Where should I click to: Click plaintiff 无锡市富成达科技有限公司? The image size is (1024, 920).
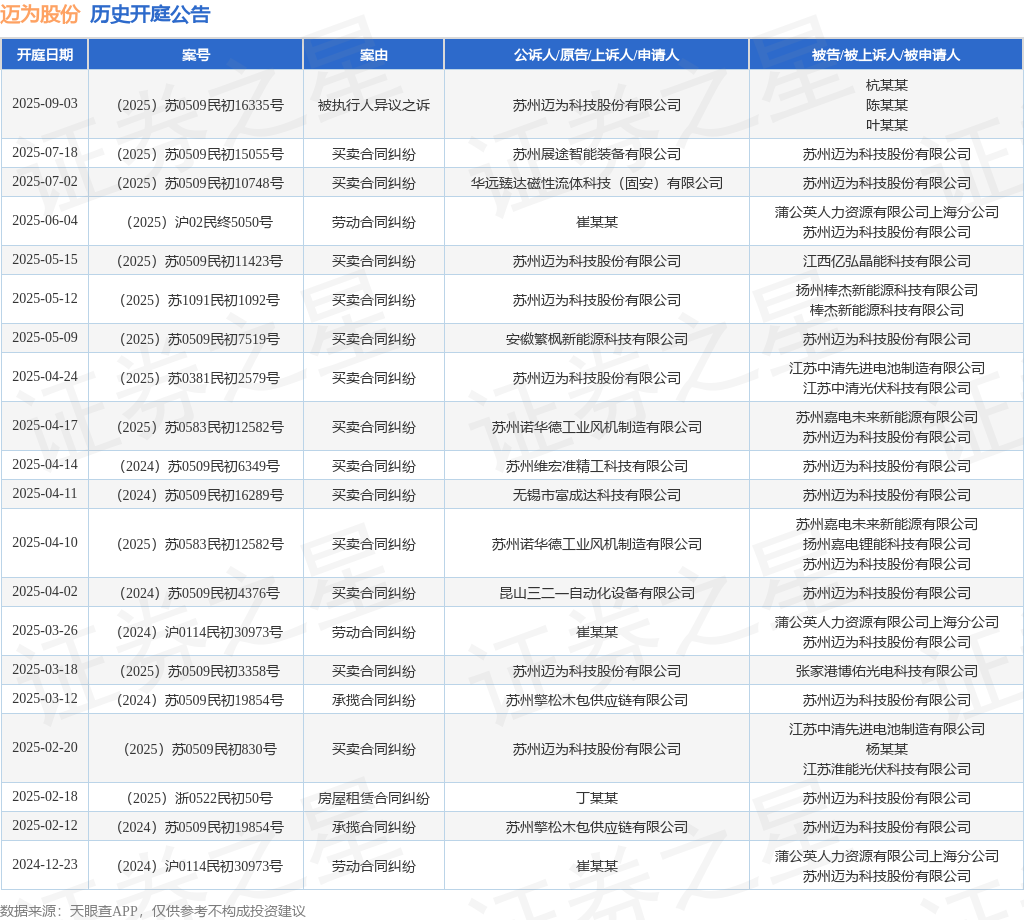[x=596, y=495]
